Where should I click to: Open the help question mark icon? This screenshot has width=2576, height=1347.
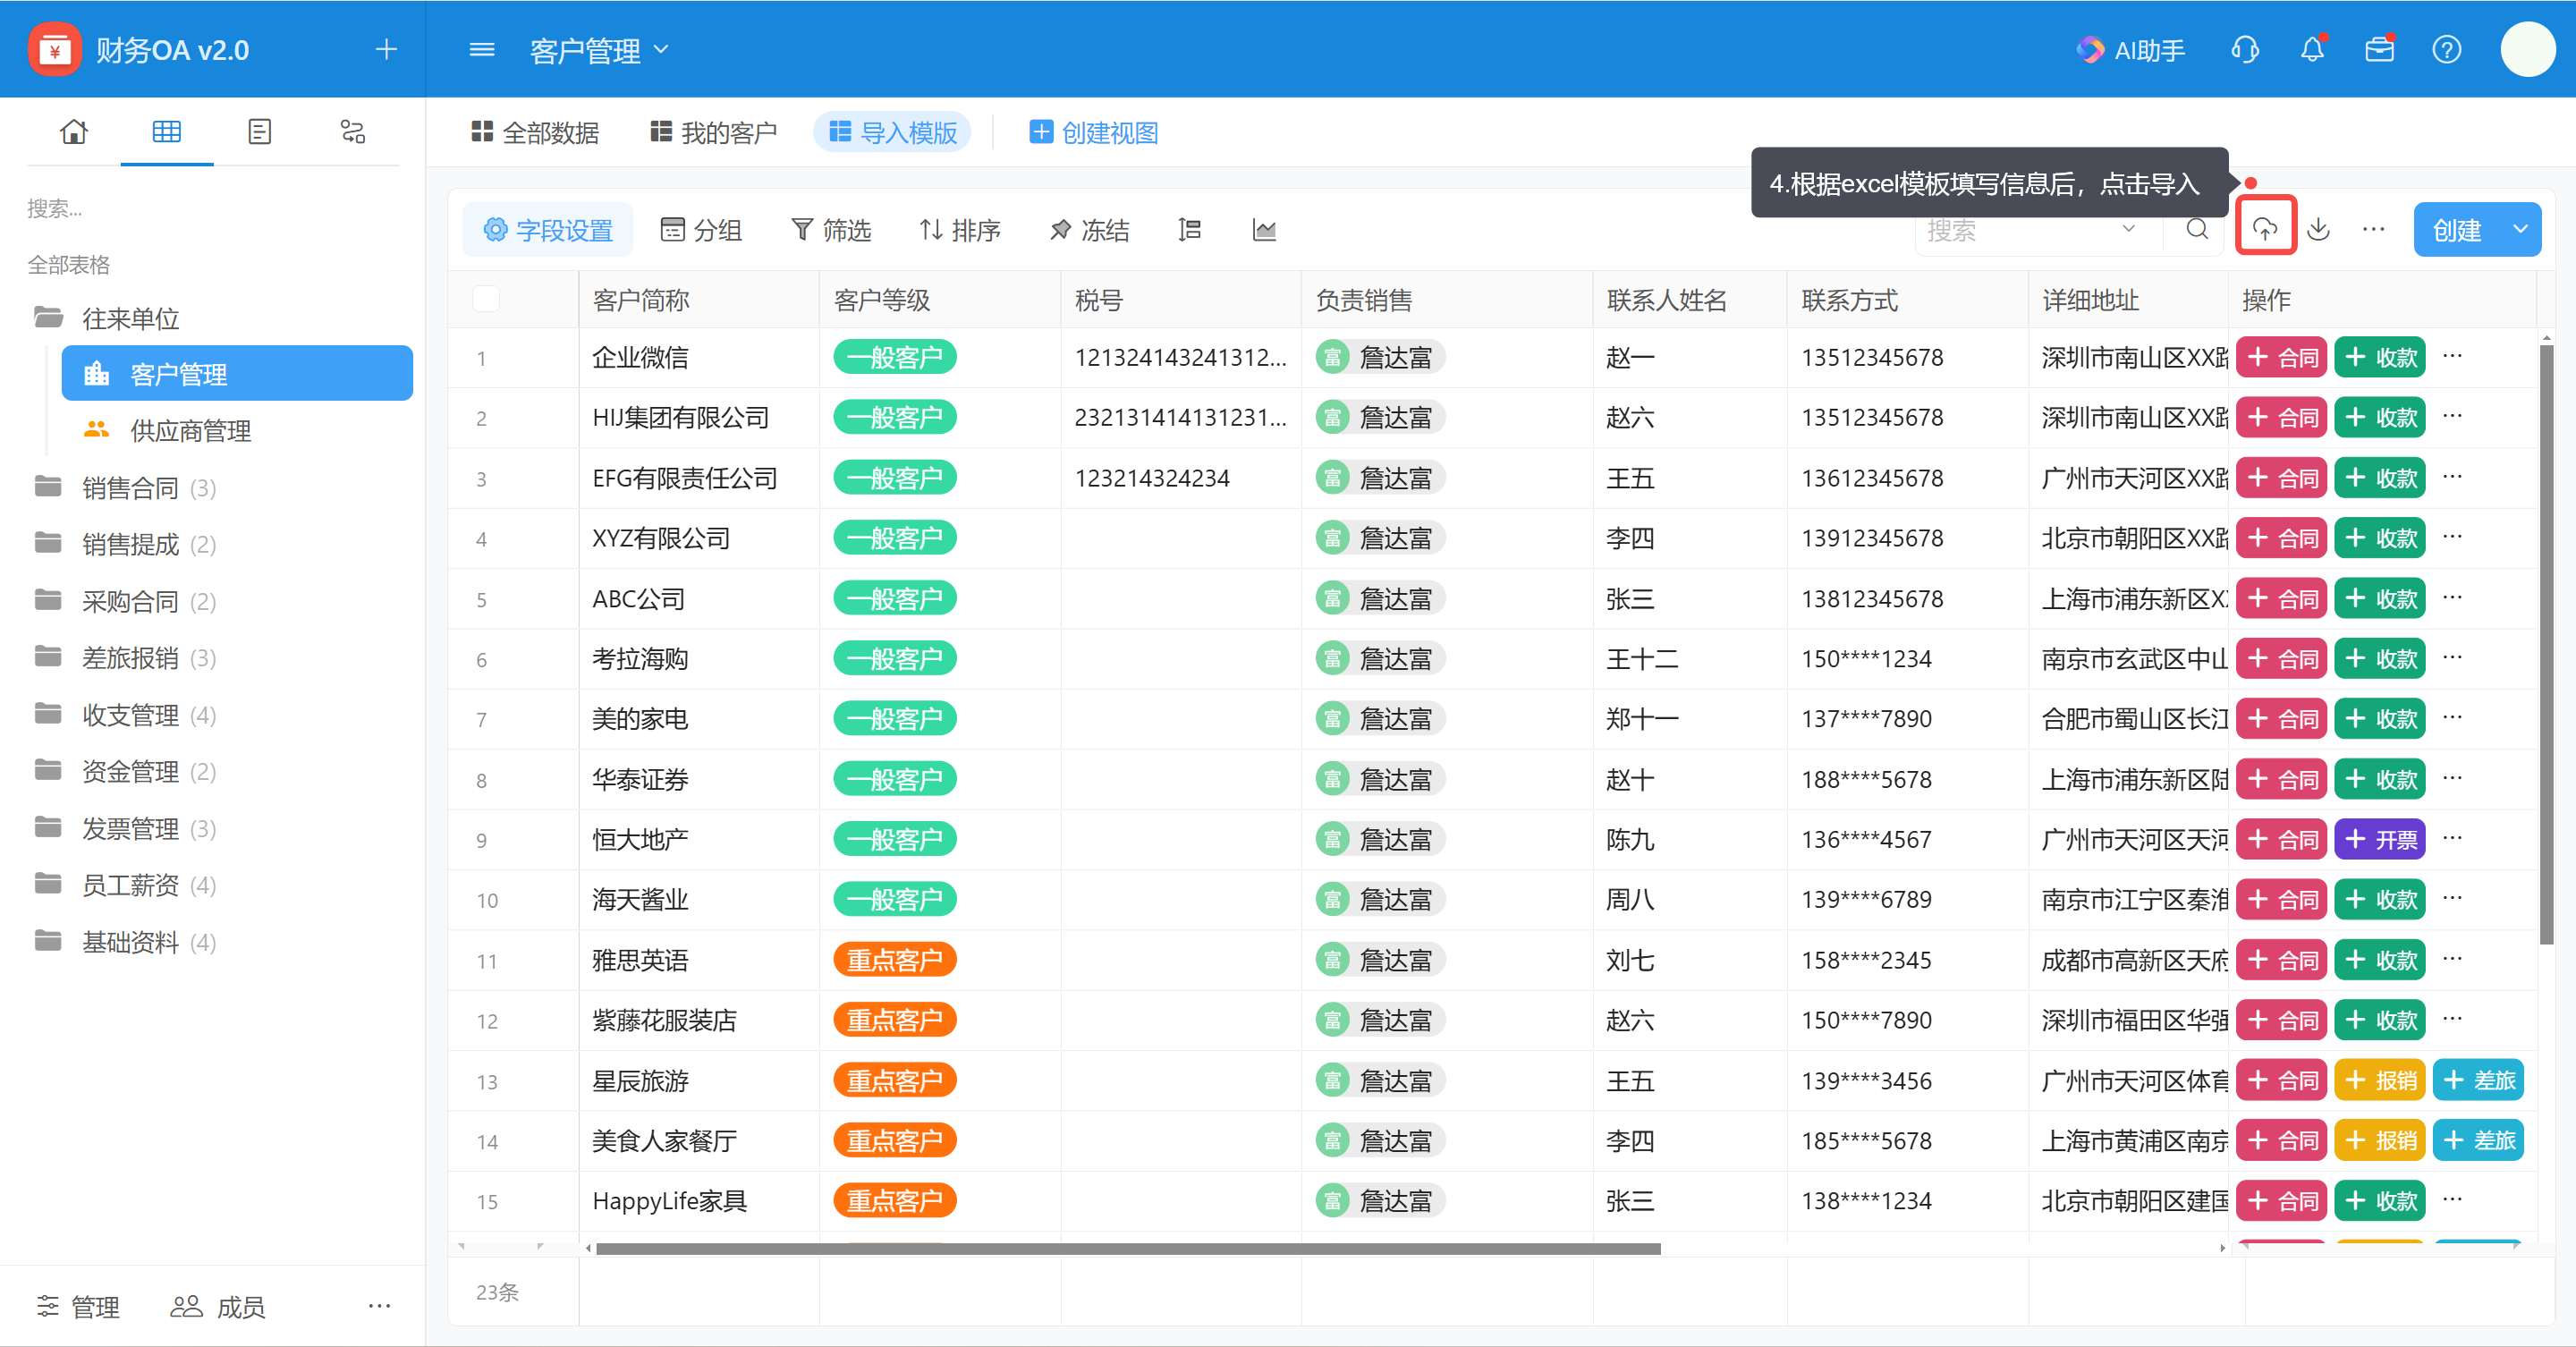click(2446, 49)
